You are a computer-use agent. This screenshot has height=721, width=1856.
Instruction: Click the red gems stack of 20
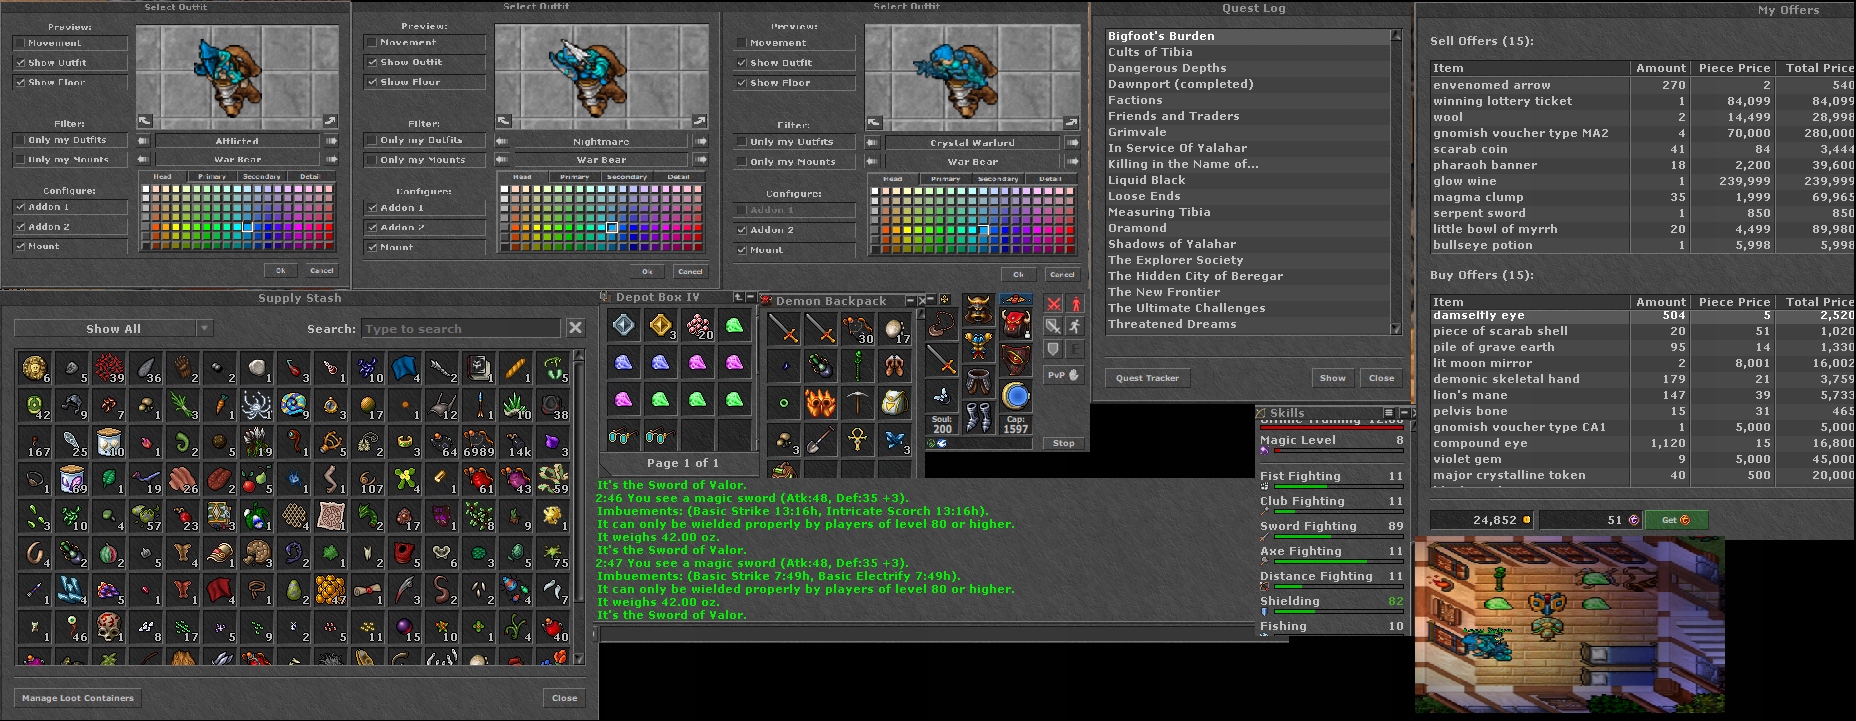(x=697, y=325)
